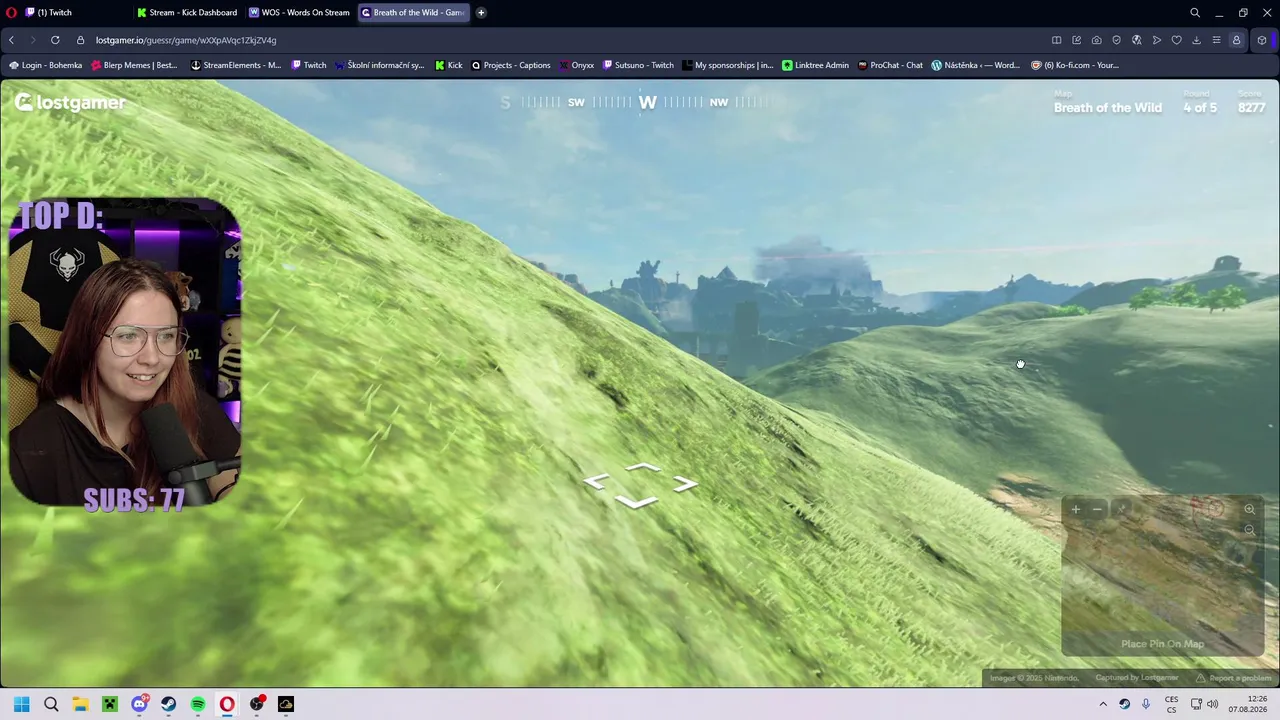1280x720 pixels.
Task: Open the browser downloads icon
Action: 1197,40
